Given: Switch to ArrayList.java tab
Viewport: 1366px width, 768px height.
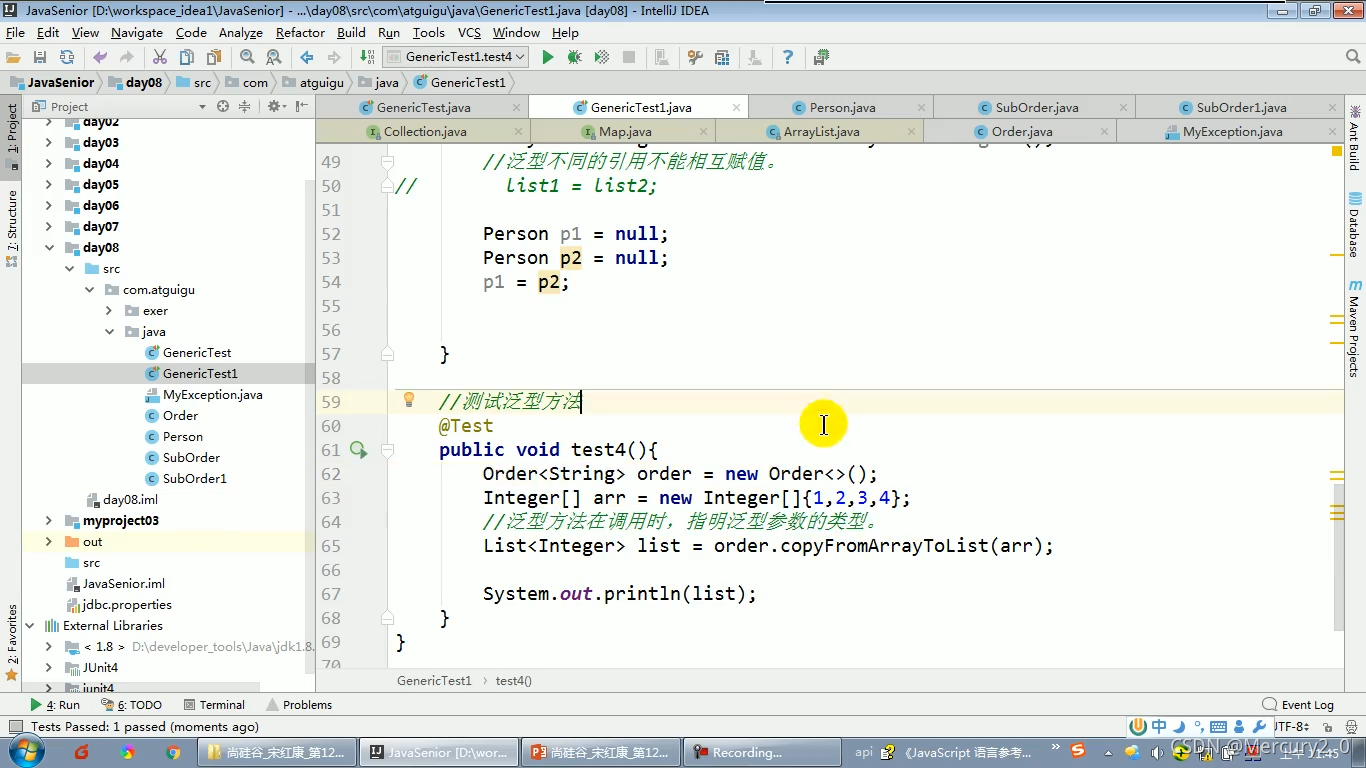Looking at the screenshot, I should 821,131.
